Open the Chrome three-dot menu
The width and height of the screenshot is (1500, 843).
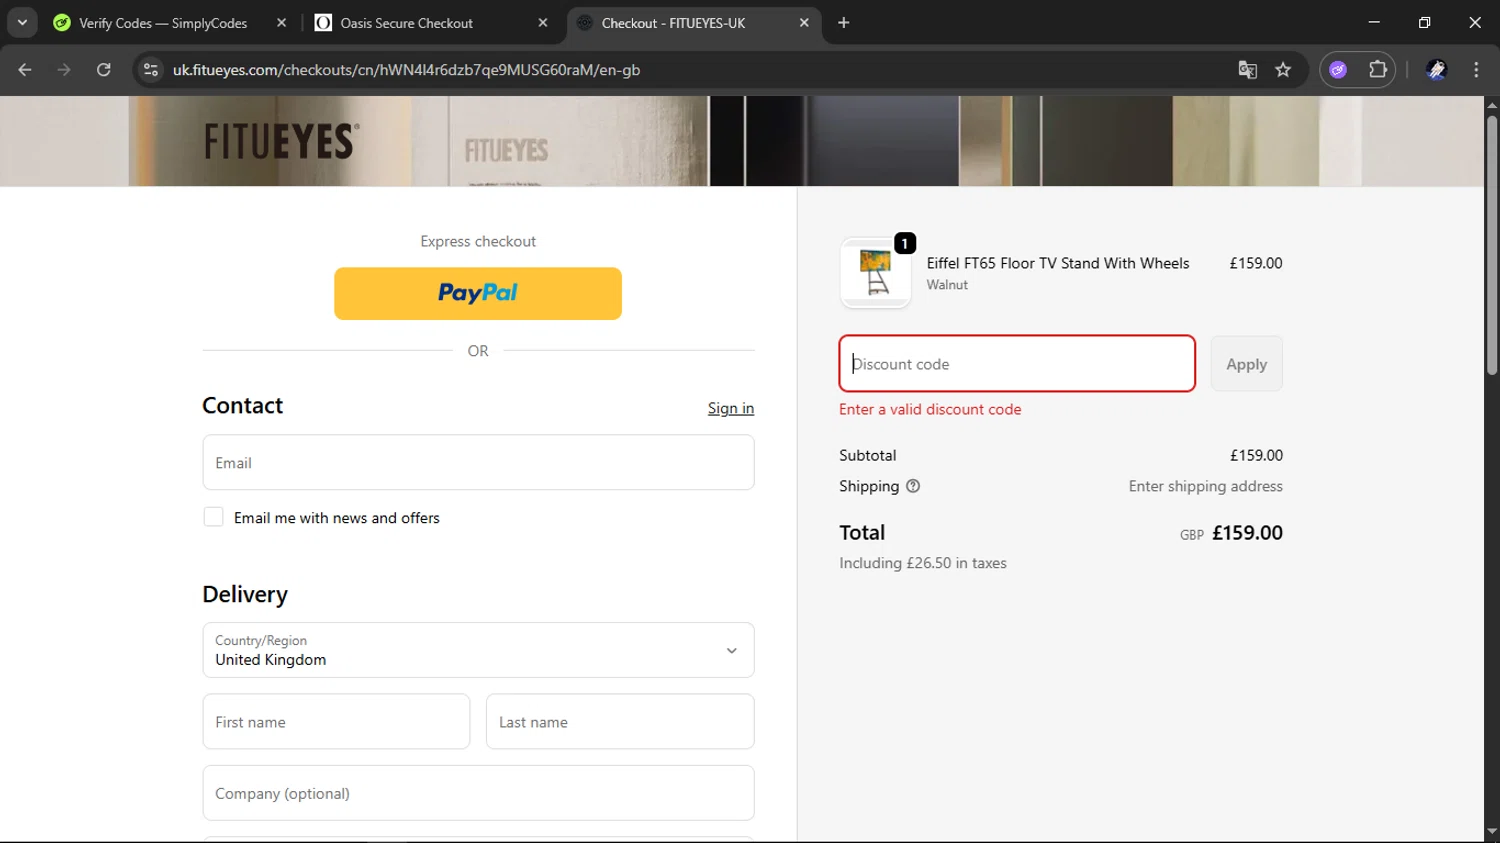[1476, 70]
